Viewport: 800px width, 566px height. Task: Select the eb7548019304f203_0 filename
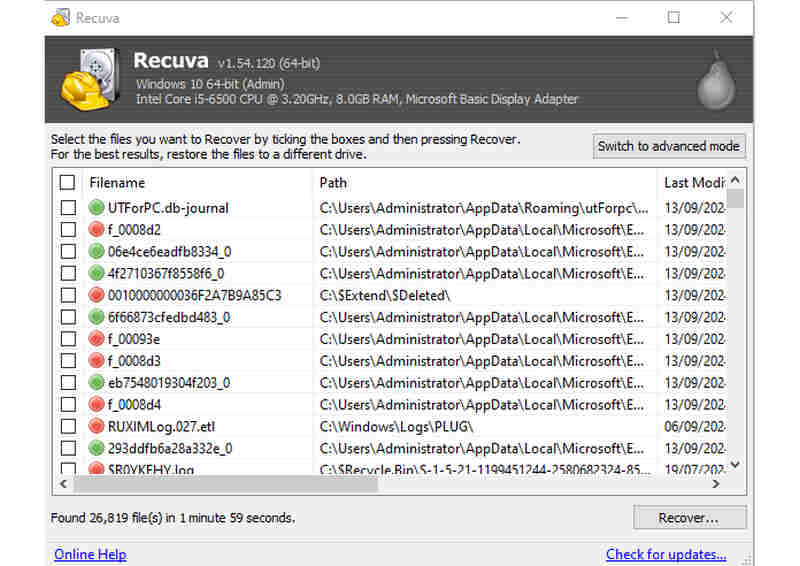coord(169,383)
